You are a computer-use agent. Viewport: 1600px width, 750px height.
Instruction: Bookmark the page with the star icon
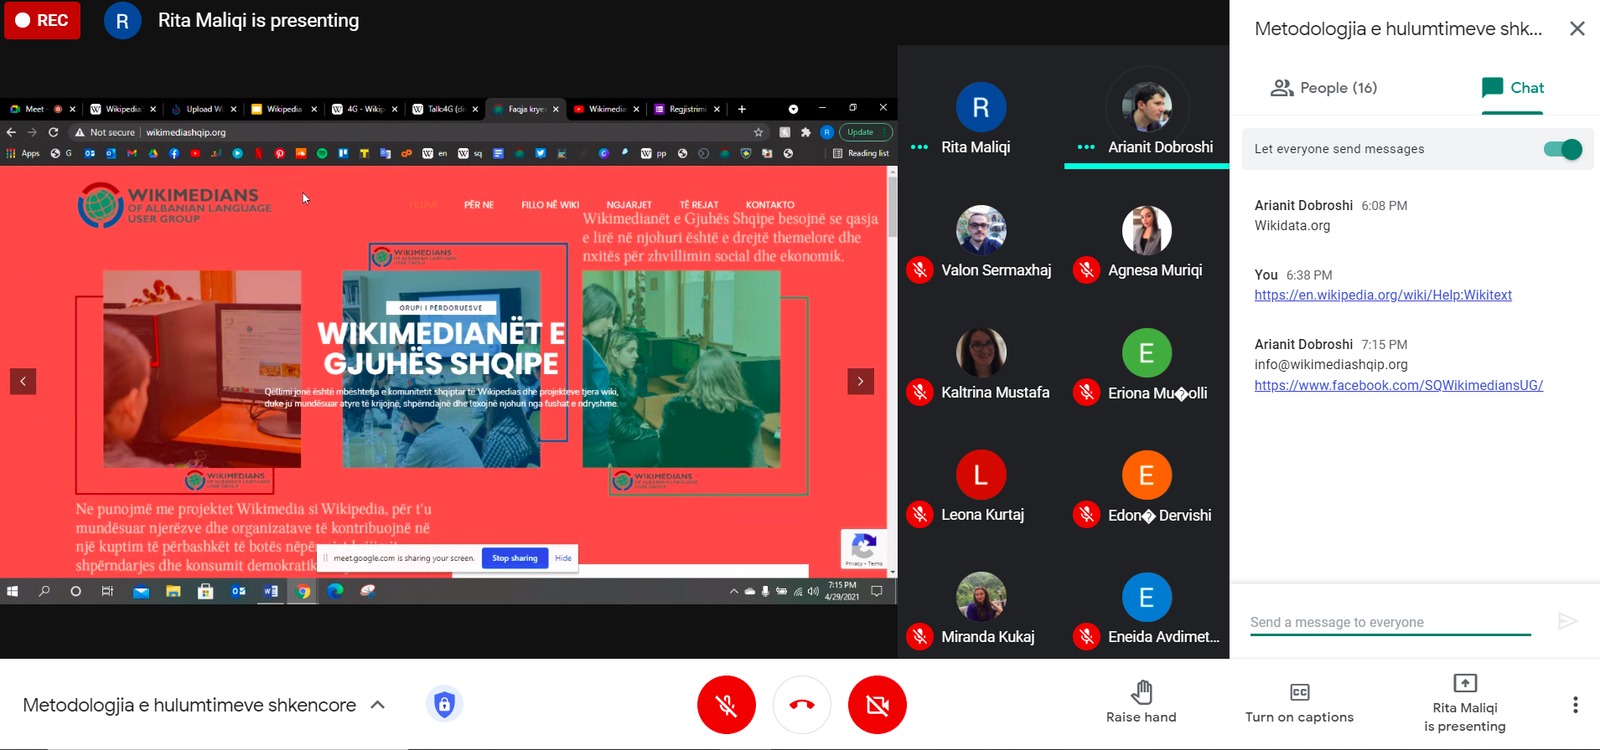(x=758, y=132)
